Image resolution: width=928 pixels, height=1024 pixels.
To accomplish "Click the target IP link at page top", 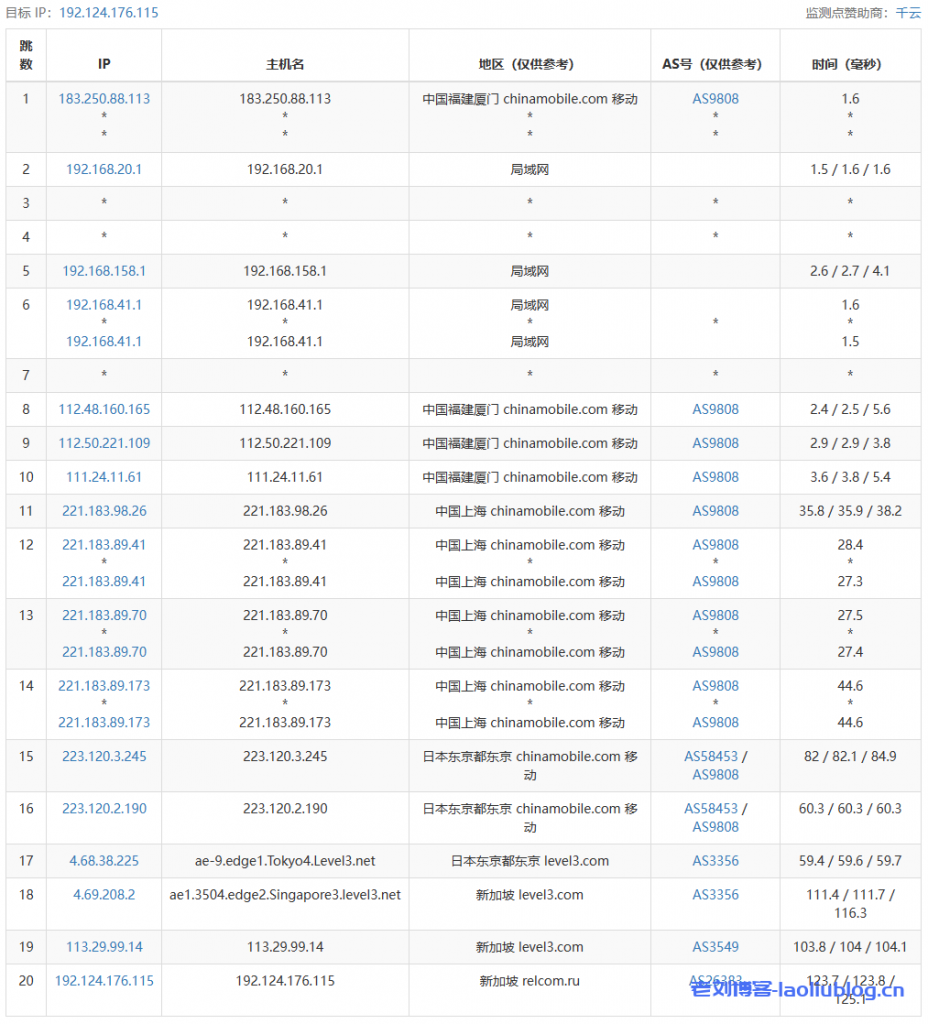I will click(108, 13).
